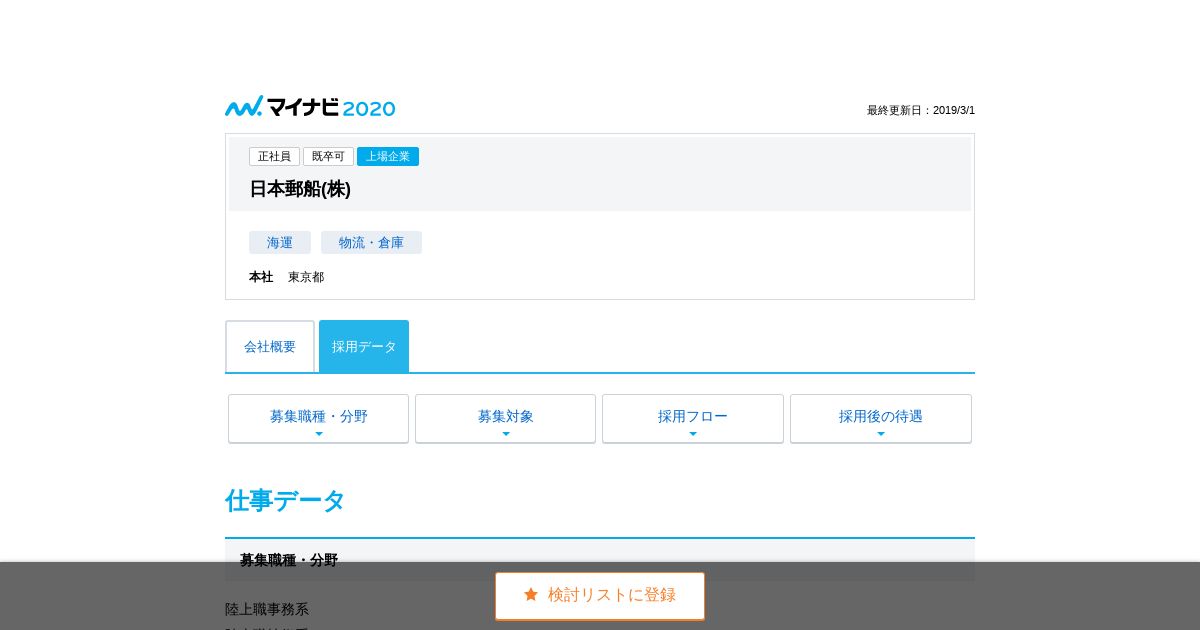The width and height of the screenshot is (1200, 630).
Task: Jump to 募集対象 section
Action: (x=505, y=418)
